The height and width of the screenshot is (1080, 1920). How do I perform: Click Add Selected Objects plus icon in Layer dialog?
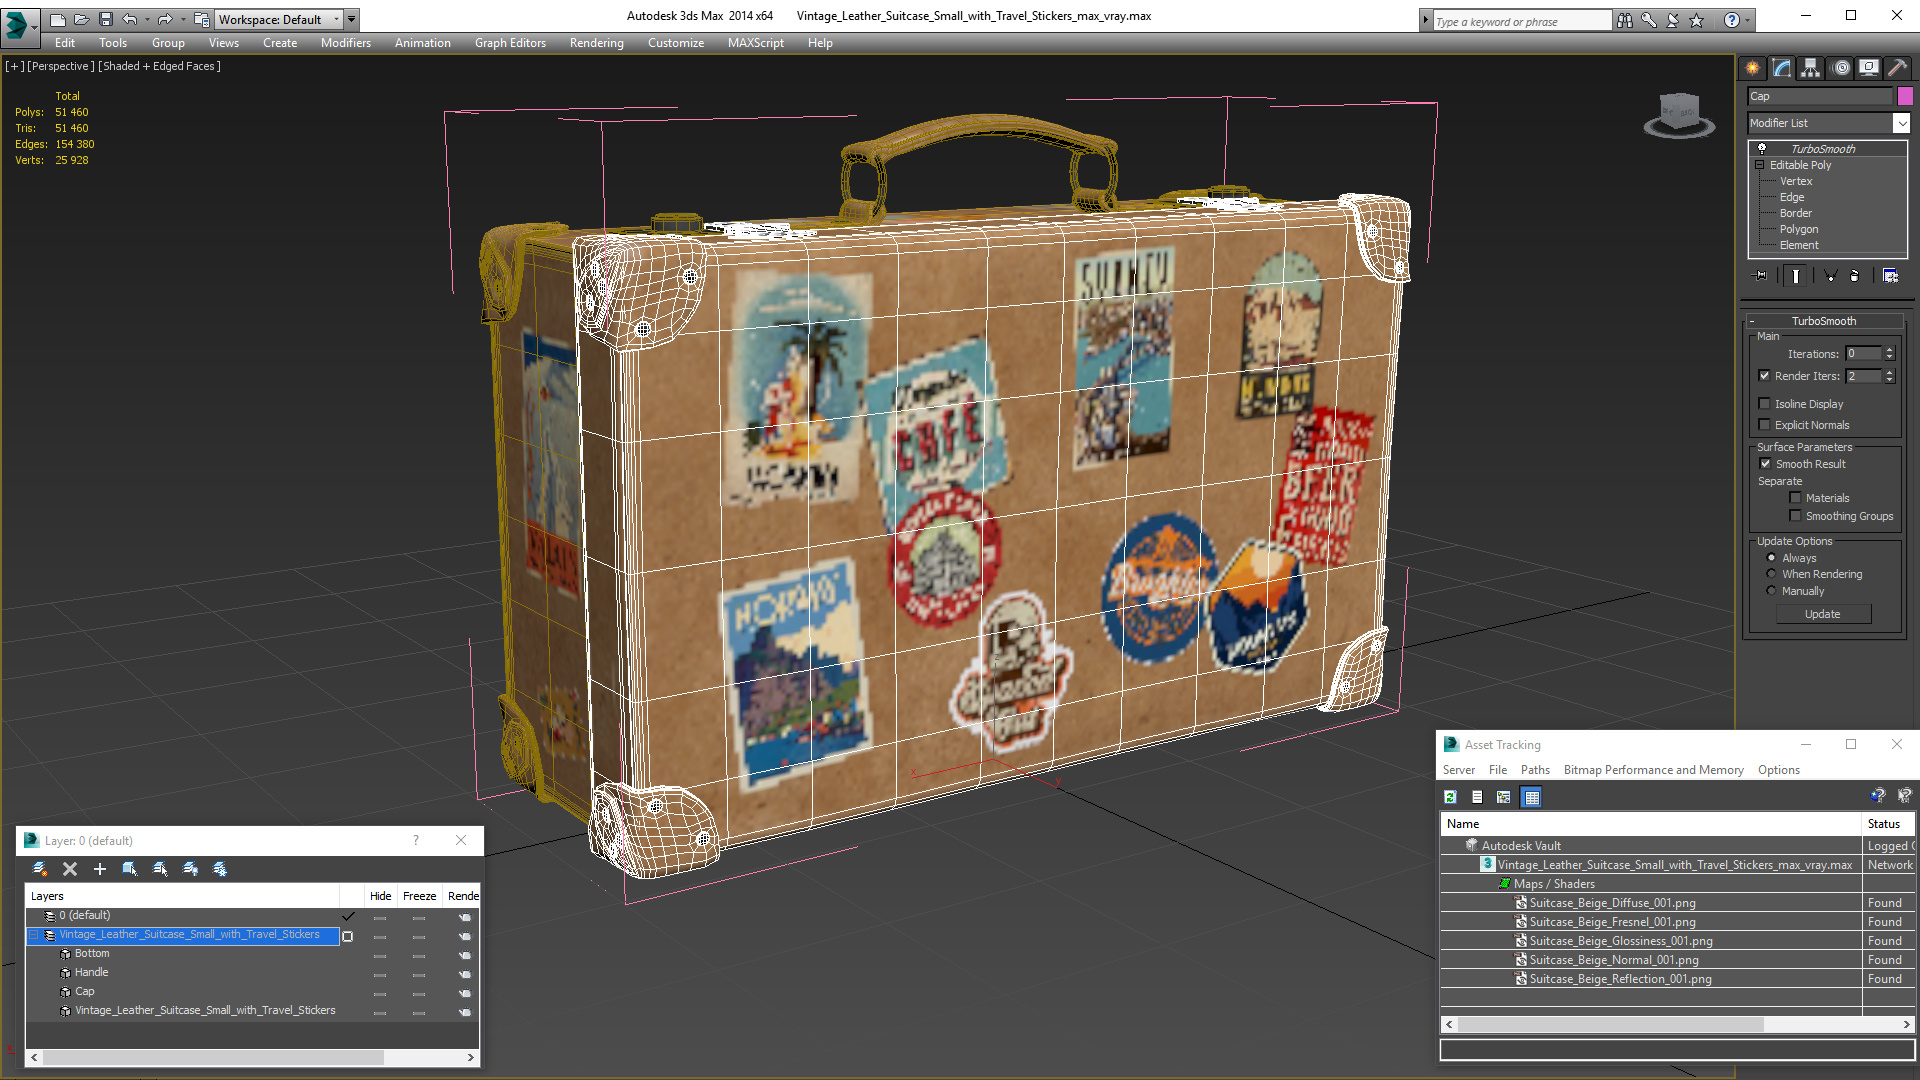coord(100,869)
